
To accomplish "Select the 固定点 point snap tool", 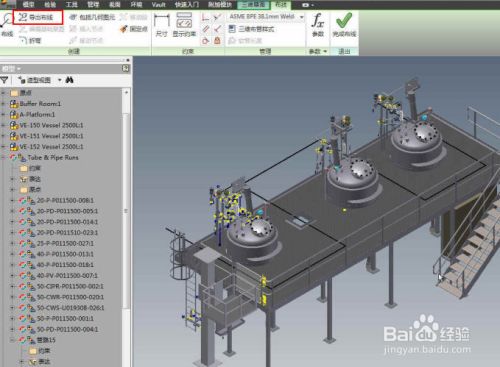I will tap(134, 29).
